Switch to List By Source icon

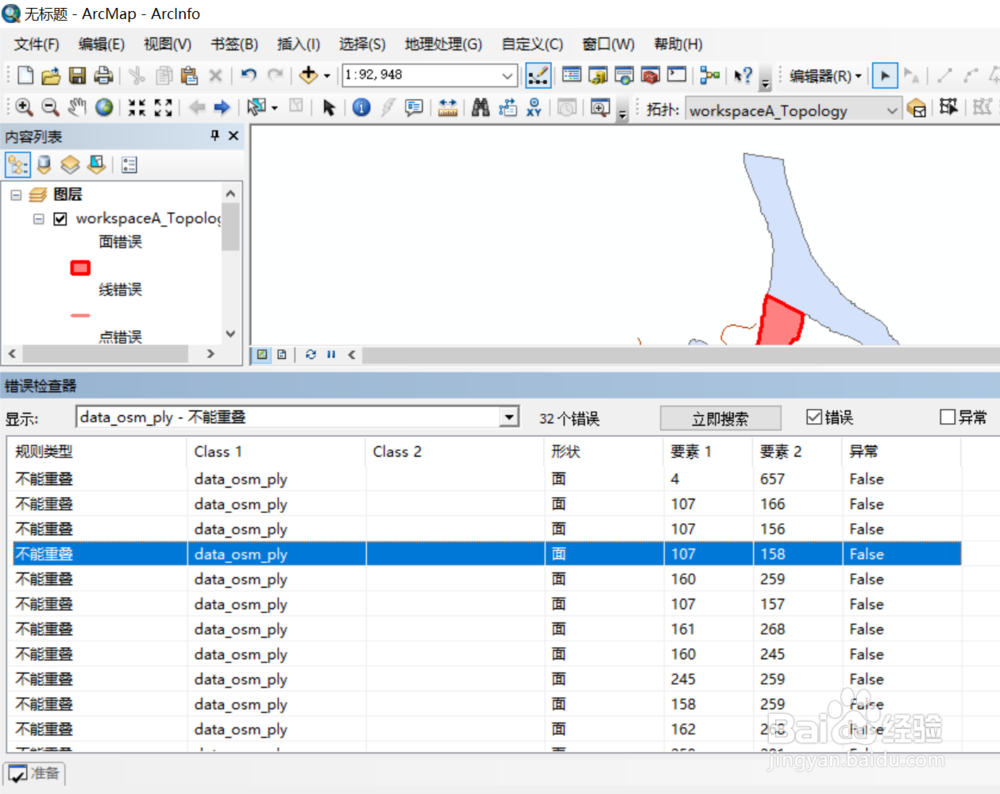point(44,165)
